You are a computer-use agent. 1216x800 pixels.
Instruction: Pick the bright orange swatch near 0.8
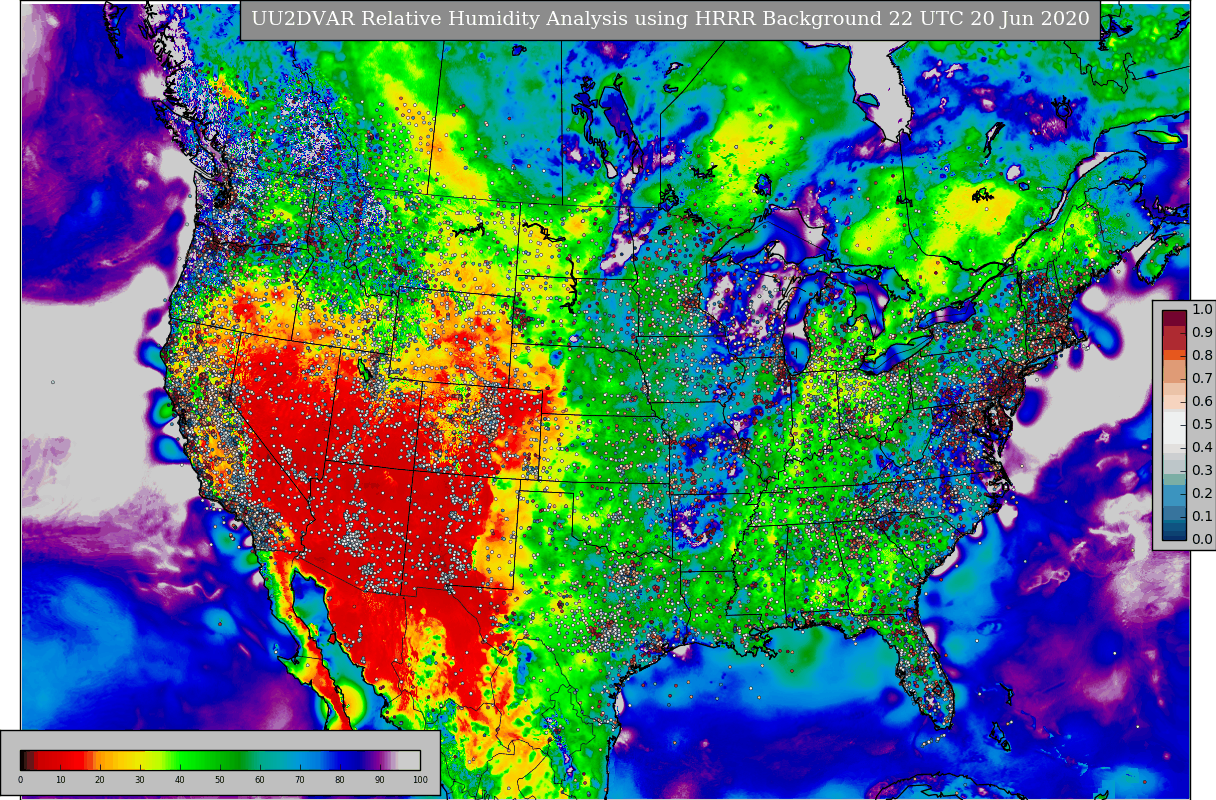pos(1175,355)
